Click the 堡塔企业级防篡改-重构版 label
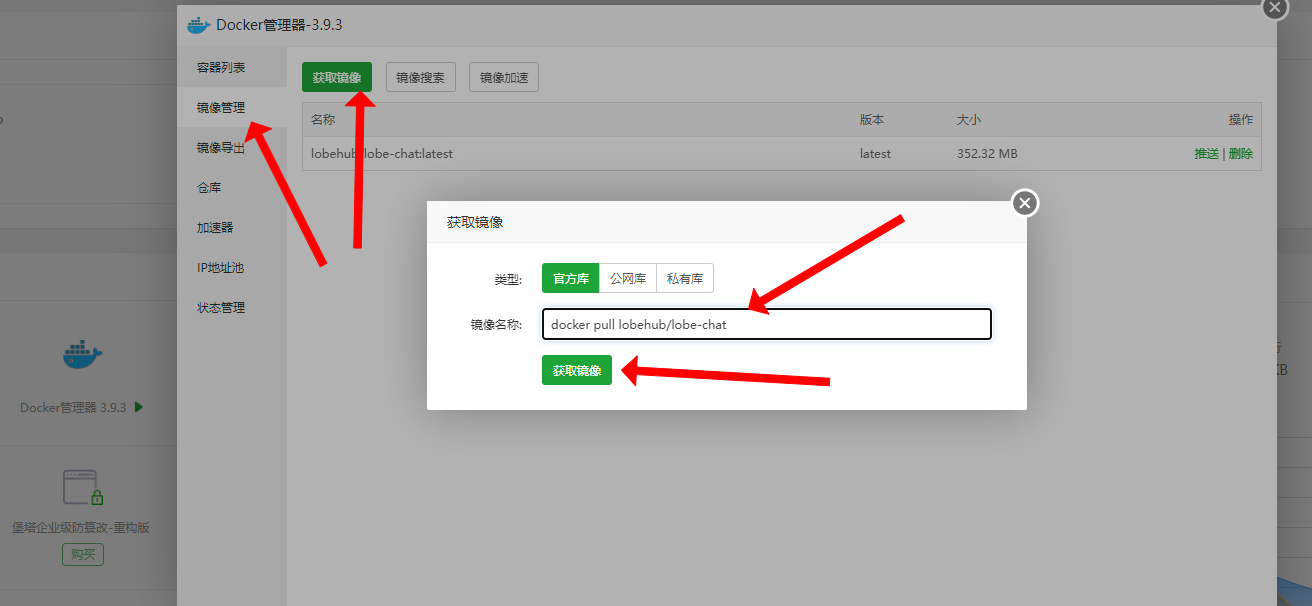 coord(81,528)
